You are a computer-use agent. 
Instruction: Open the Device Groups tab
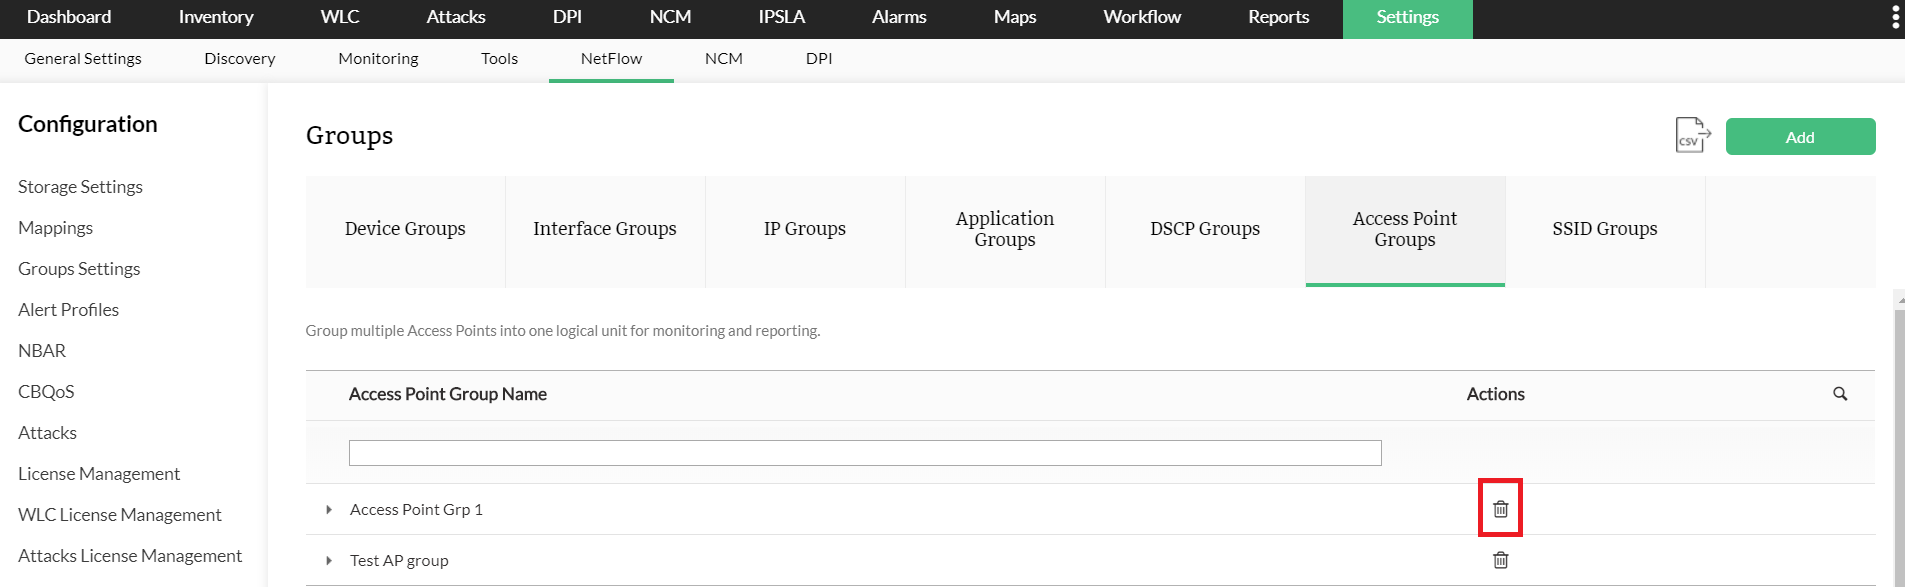[405, 229]
